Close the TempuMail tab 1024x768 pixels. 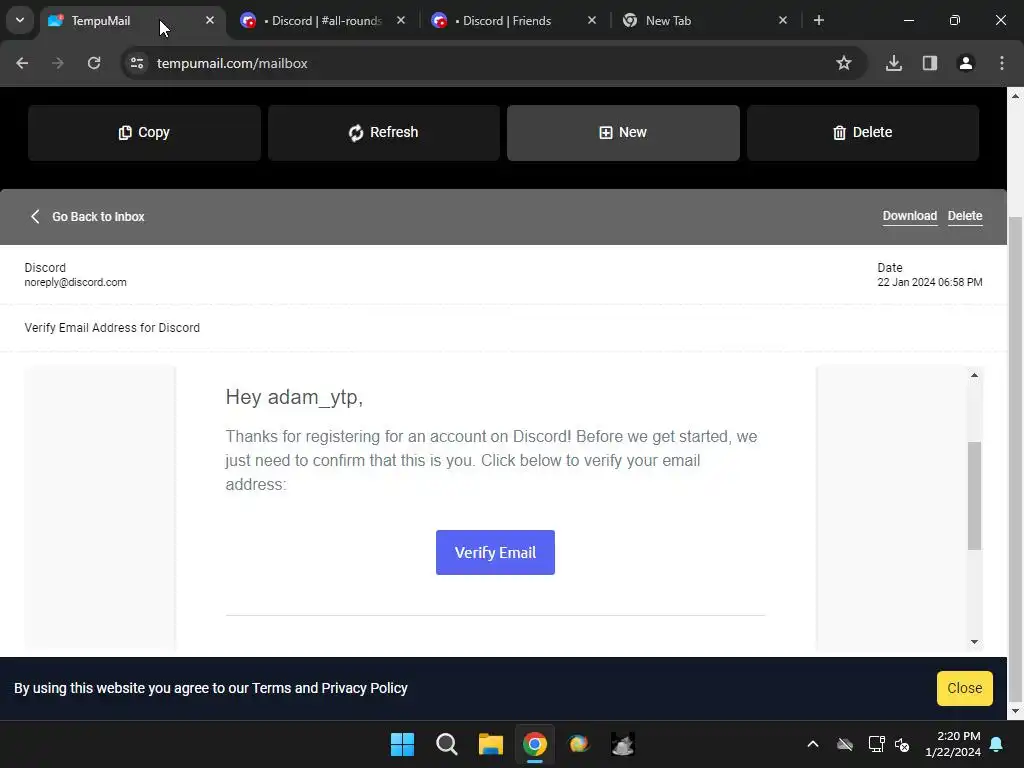tap(210, 20)
